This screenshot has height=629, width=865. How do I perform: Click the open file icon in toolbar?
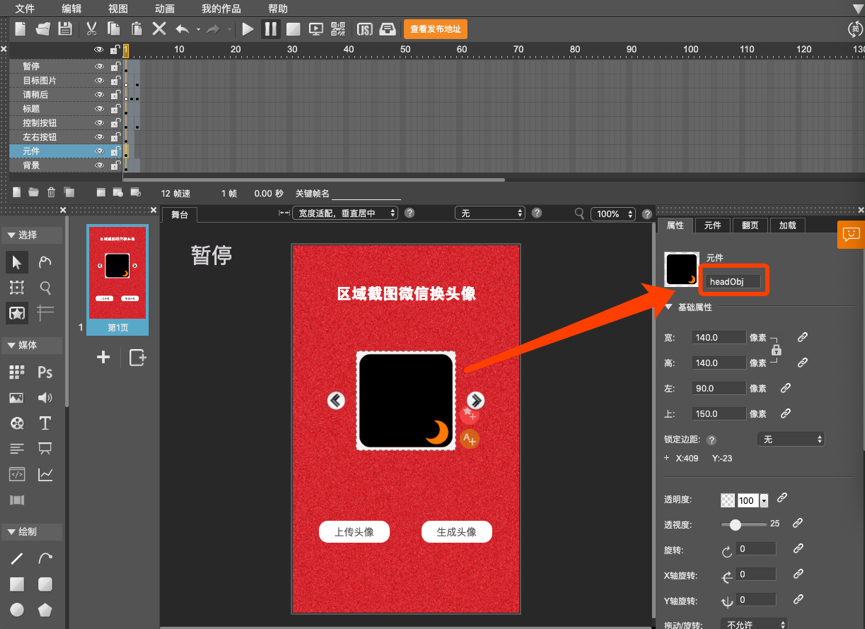coord(42,29)
